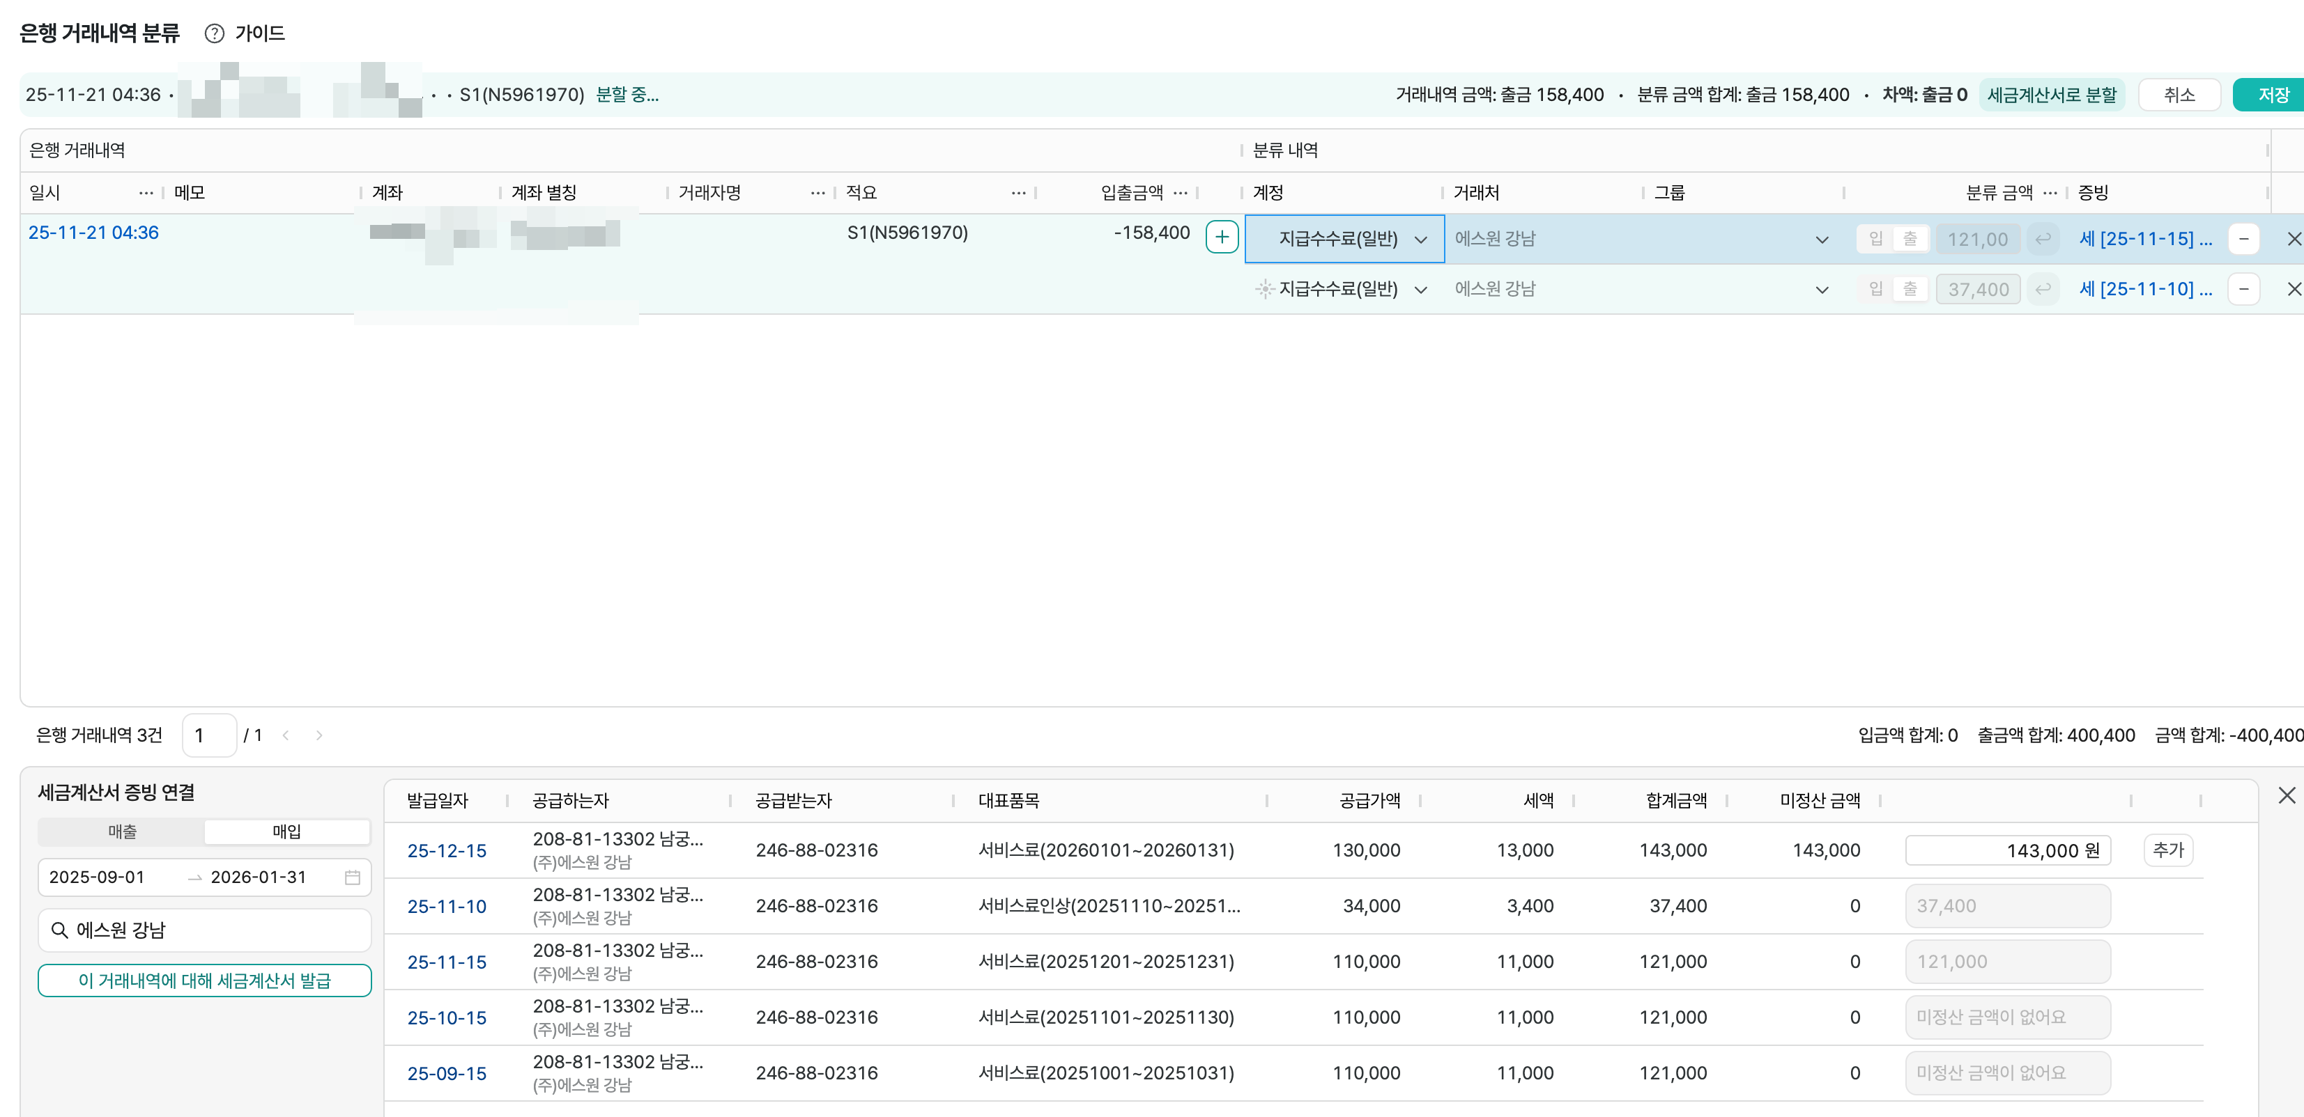Image resolution: width=2304 pixels, height=1117 pixels.
Task: Toggle 입 on the first split row
Action: pyautogui.click(x=1876, y=239)
